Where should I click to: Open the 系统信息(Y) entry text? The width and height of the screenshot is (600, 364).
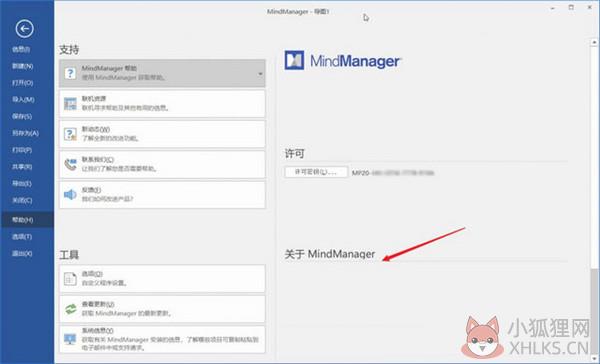(x=98, y=330)
